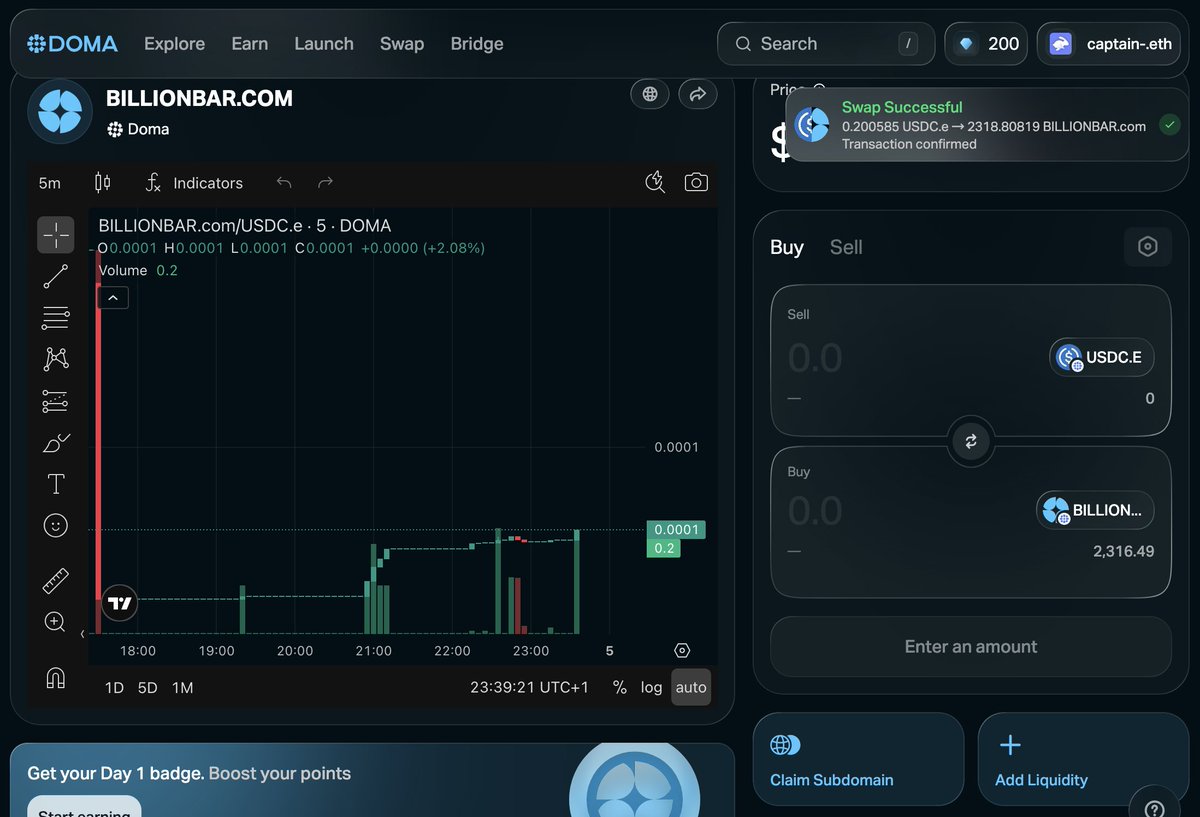Click the 200 points diamond badge

pos(986,44)
